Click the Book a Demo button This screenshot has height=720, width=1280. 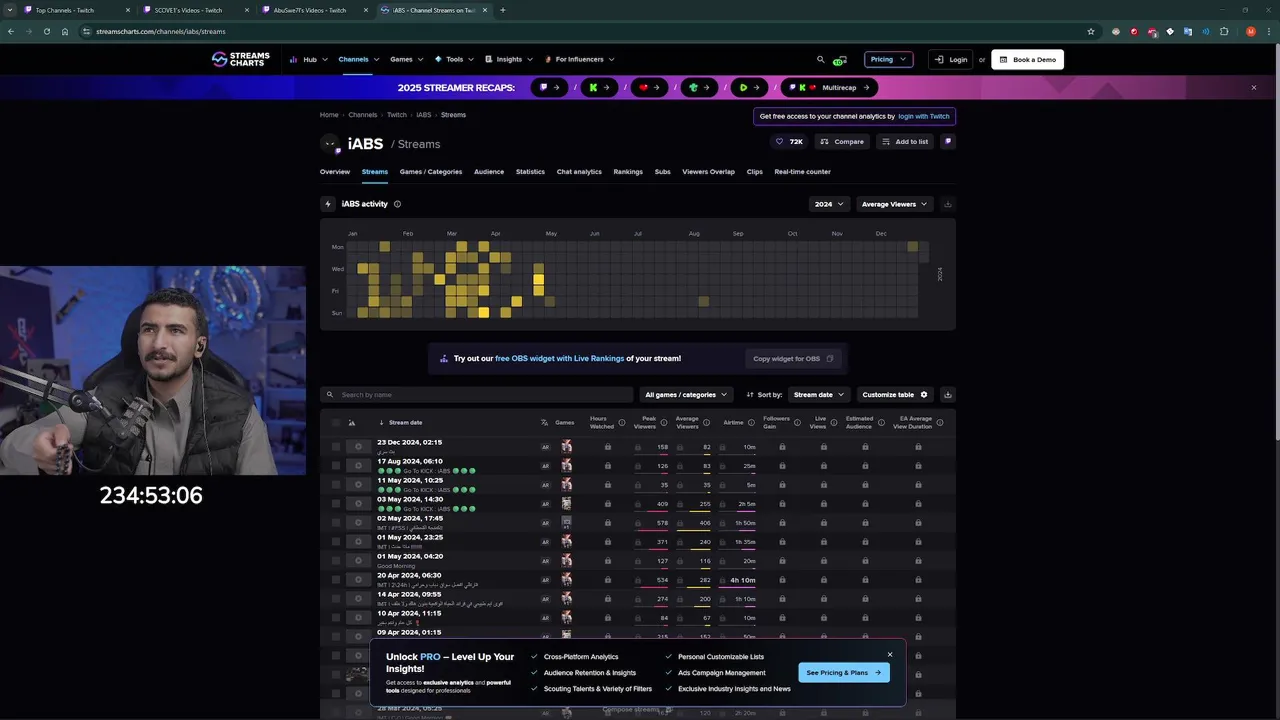(1027, 59)
